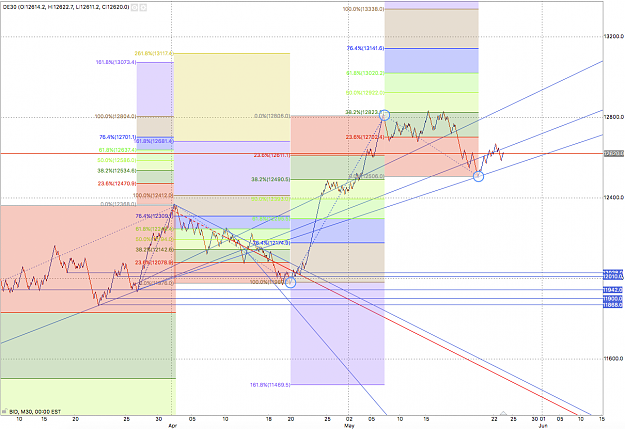The width and height of the screenshot is (625, 429).
Task: Click the 76.4%(13141.6) Fibonacci label
Action: (365, 48)
